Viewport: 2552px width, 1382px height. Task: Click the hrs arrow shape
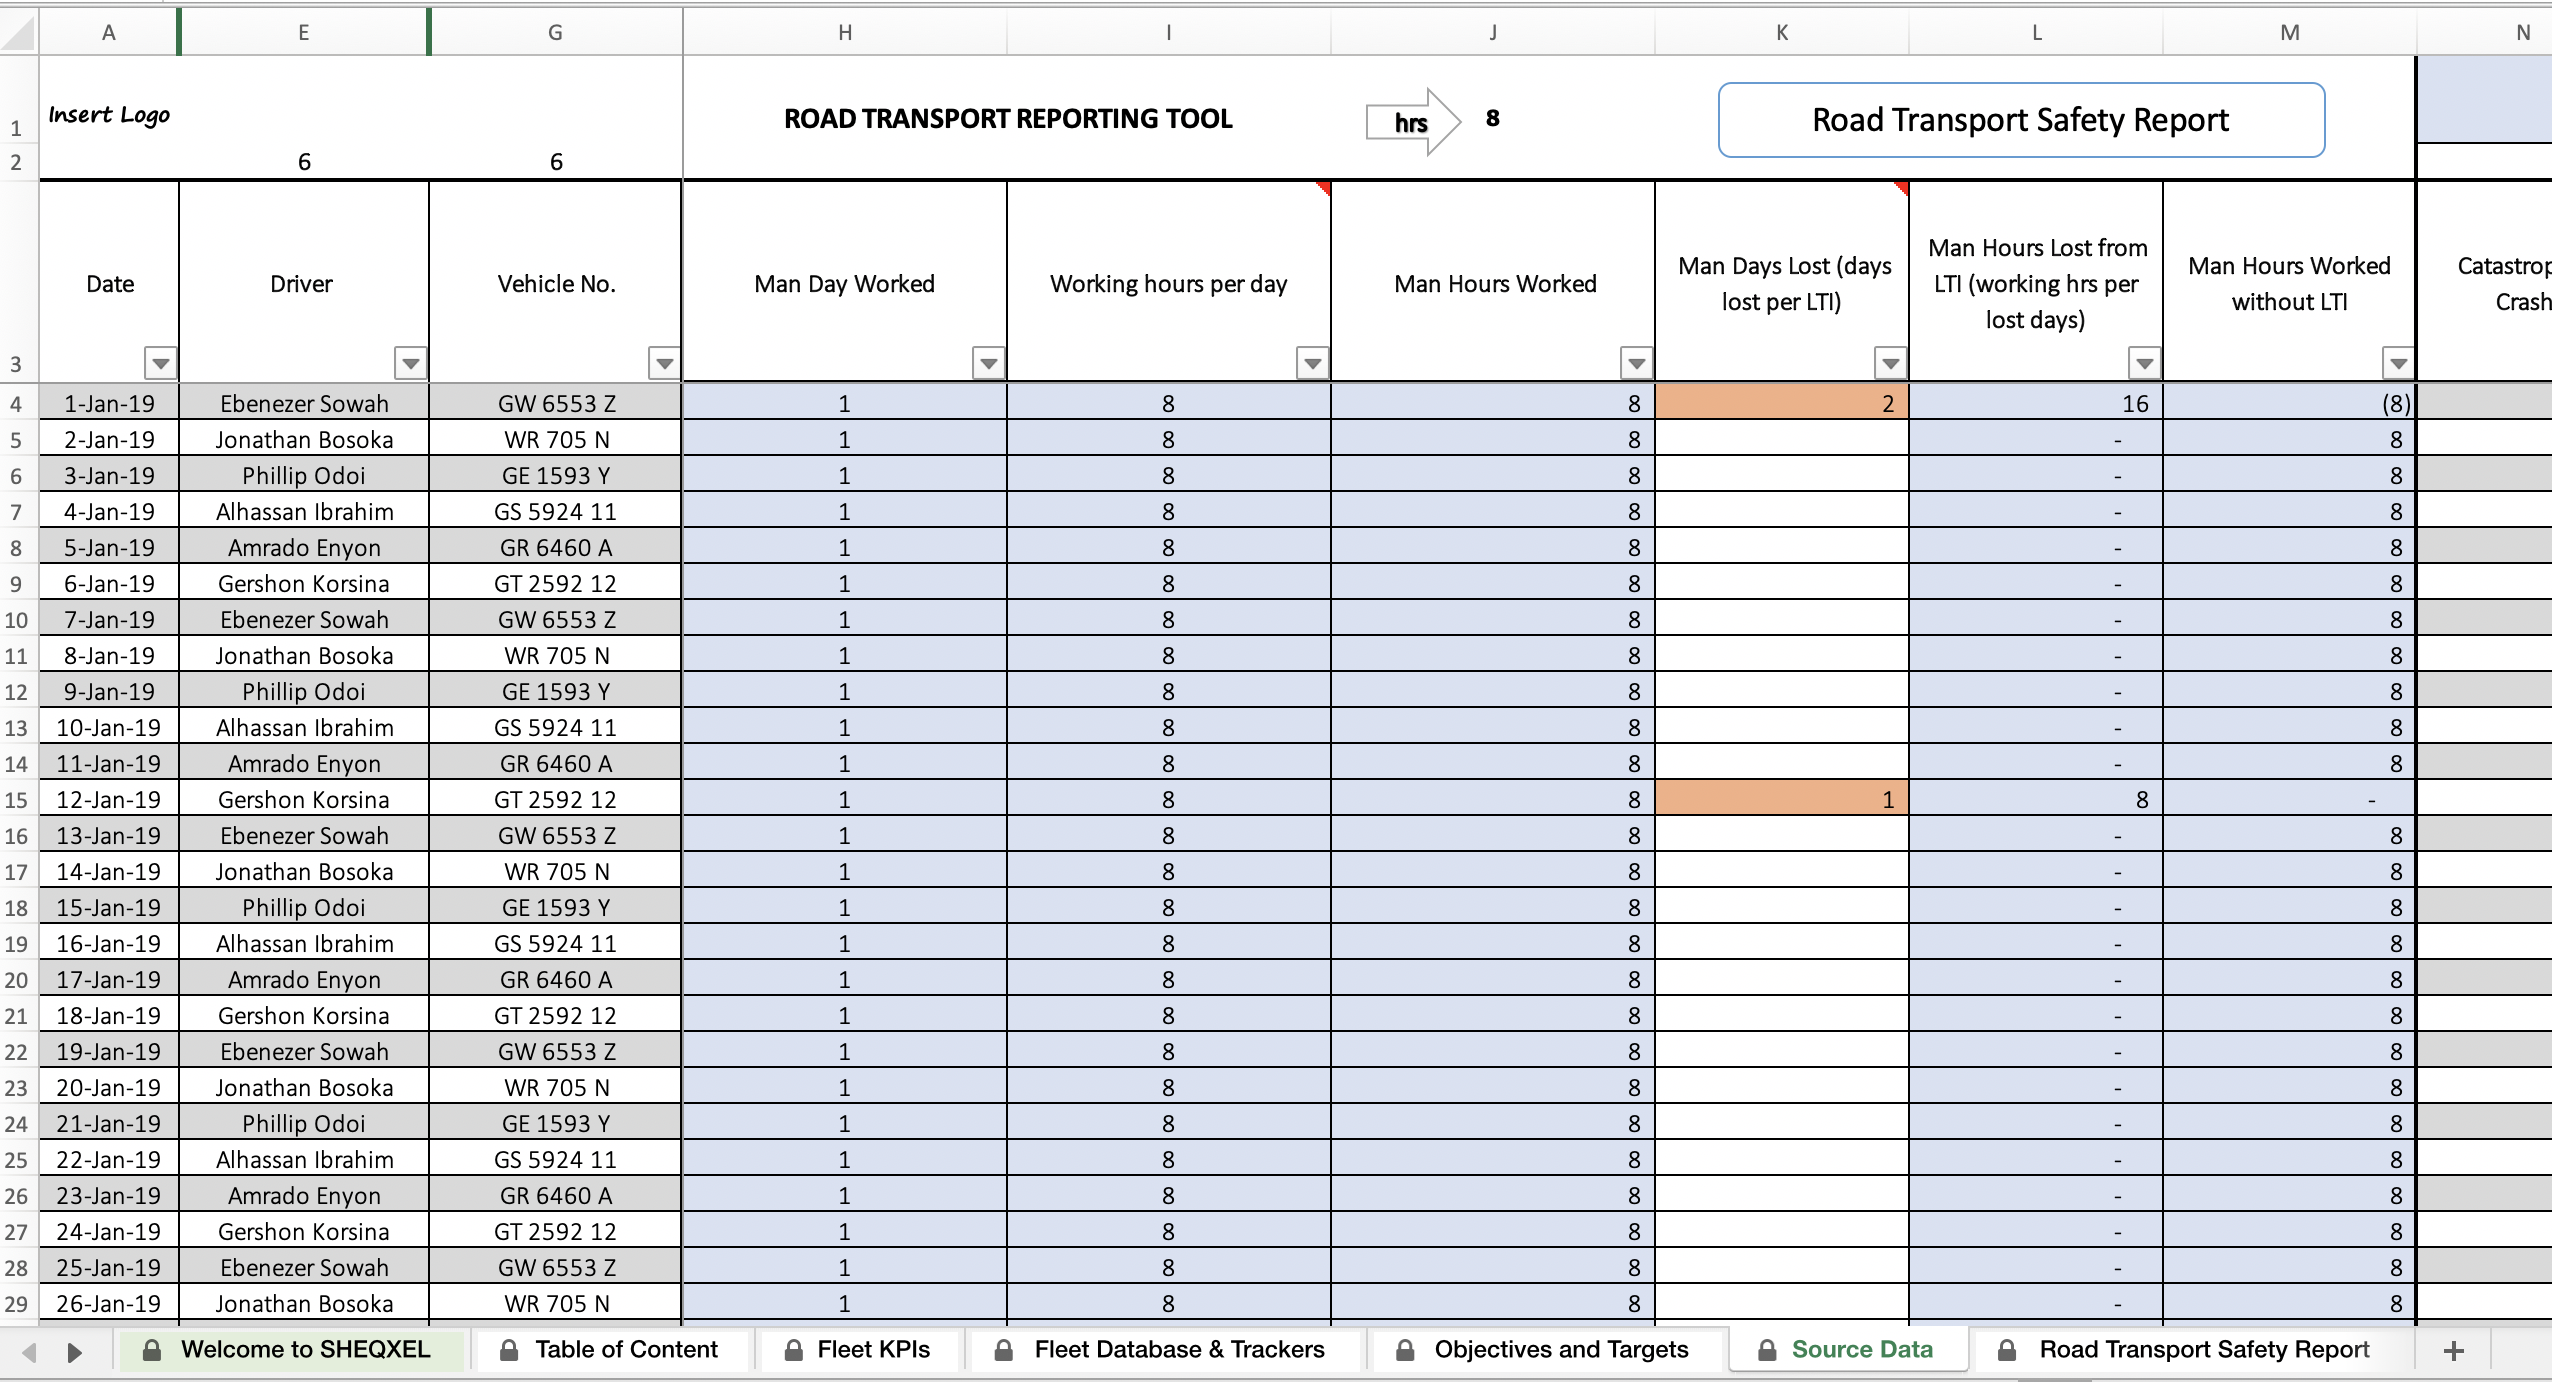pyautogui.click(x=1414, y=122)
